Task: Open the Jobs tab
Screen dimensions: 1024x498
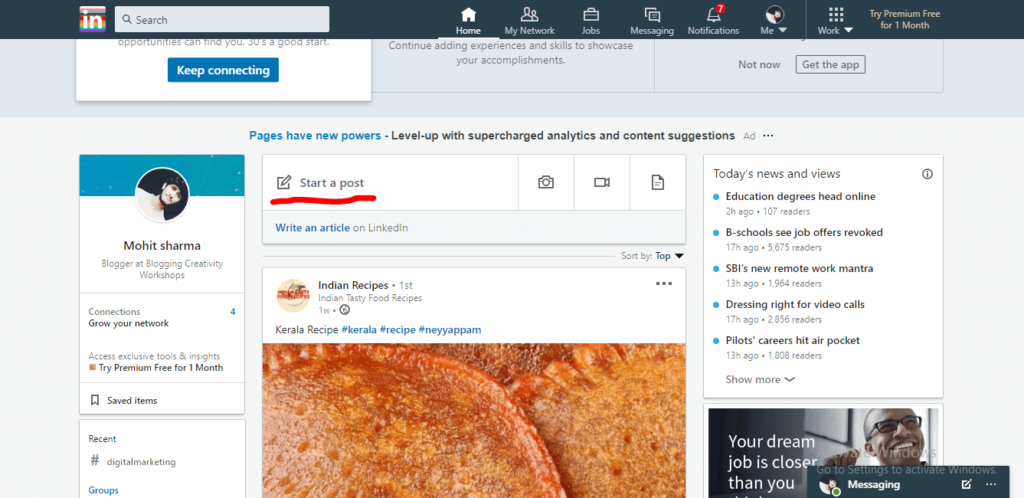Action: pyautogui.click(x=591, y=22)
